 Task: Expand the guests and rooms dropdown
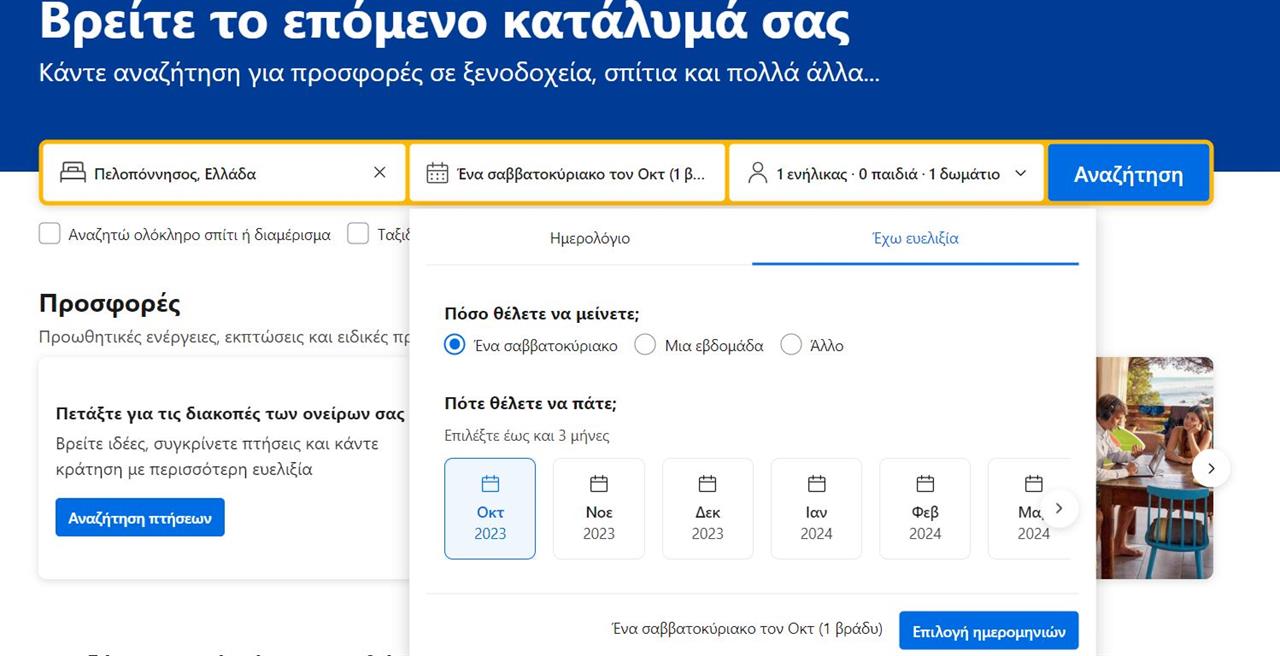[1020, 173]
